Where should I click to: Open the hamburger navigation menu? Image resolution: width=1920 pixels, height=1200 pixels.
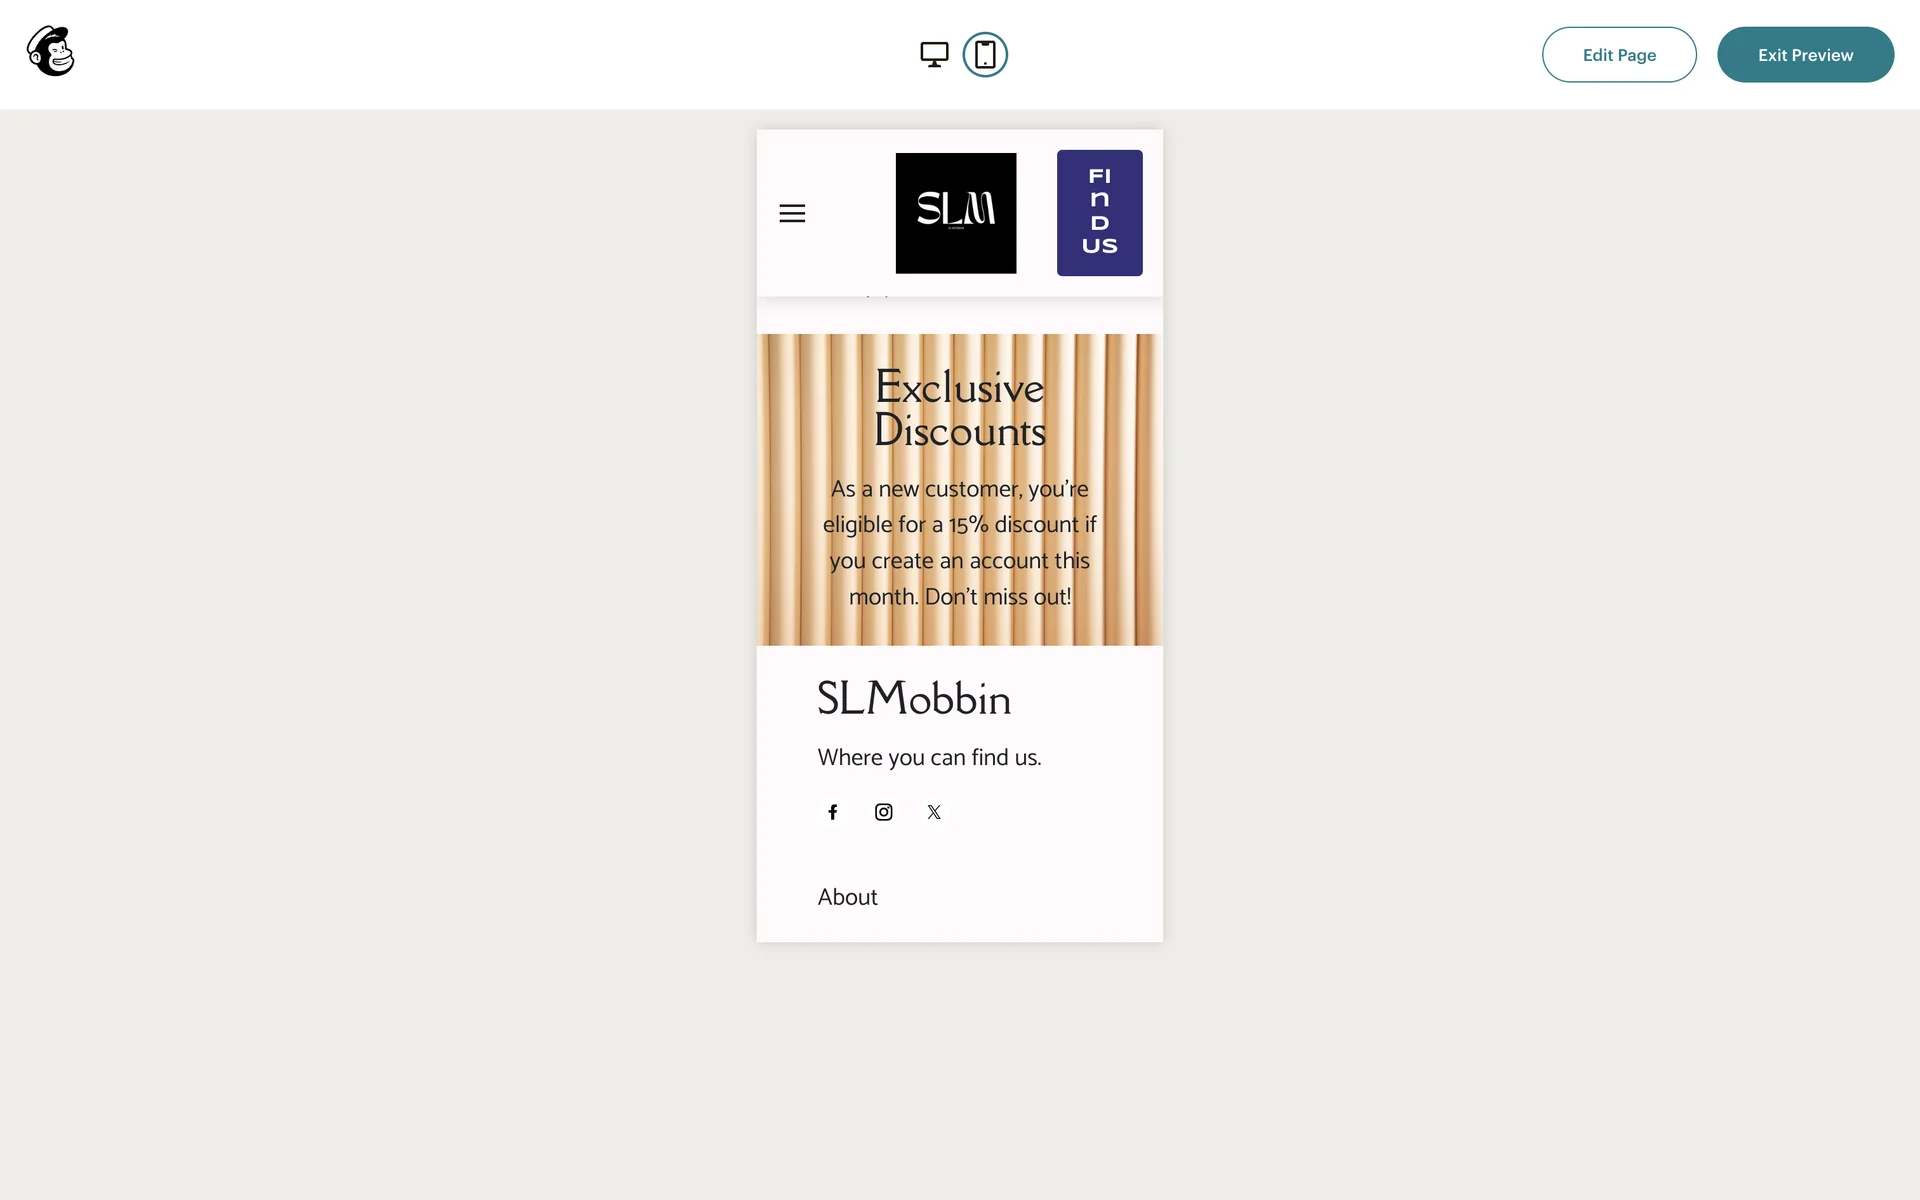pos(792,213)
